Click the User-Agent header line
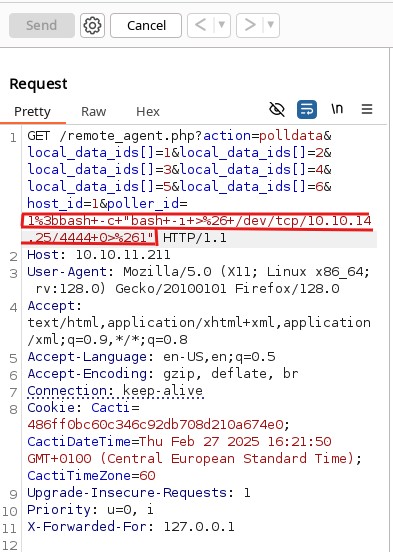The image size is (393, 552). click(x=199, y=280)
